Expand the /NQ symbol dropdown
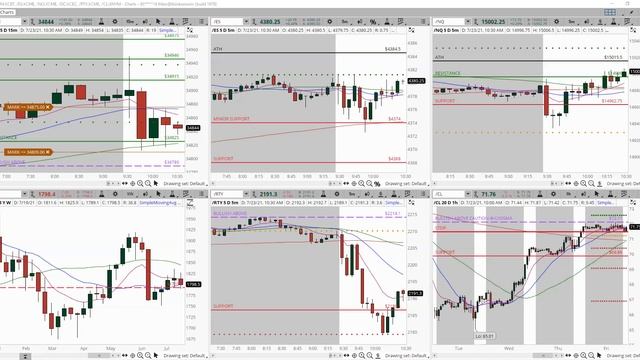Viewport: 640px width, 360px height. tap(468, 22)
